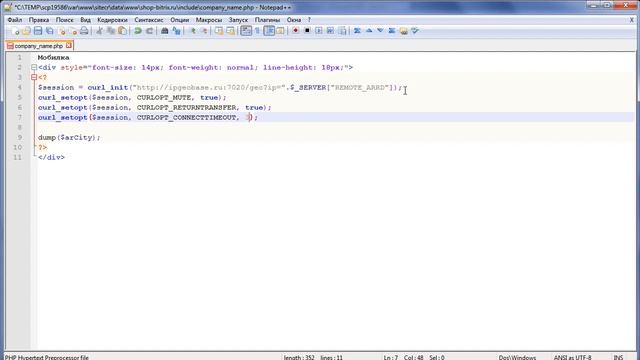Click the blue down-triangle plugin icon
Image resolution: width=640 pixels, height=360 pixels.
(380, 31)
